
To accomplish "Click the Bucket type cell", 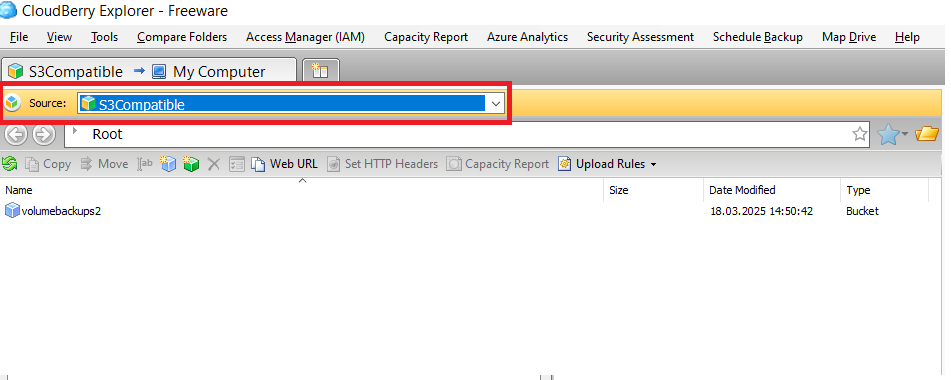I will point(862,212).
